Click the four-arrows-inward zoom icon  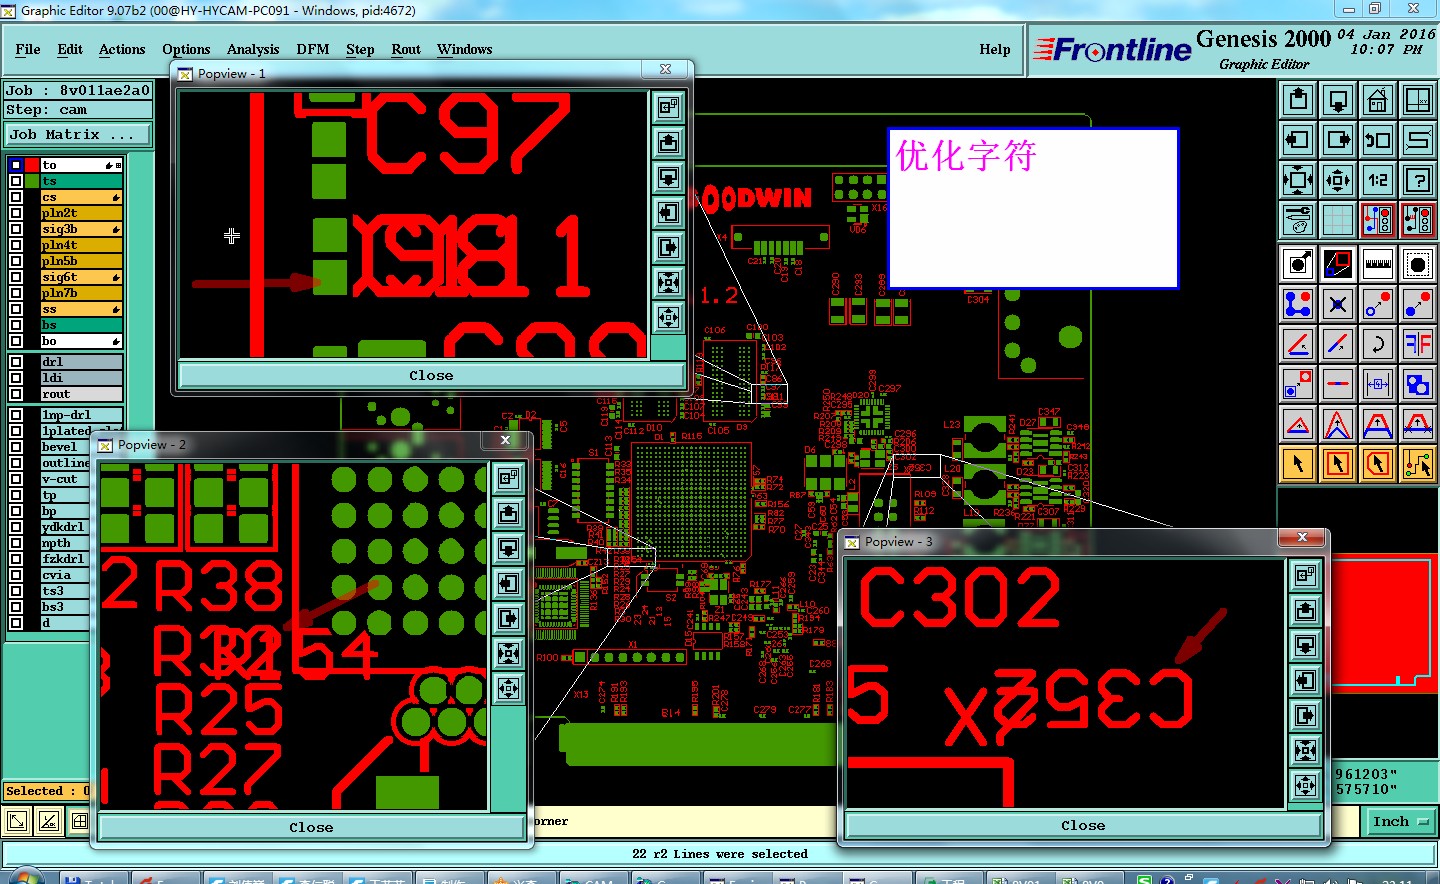coord(1338,180)
